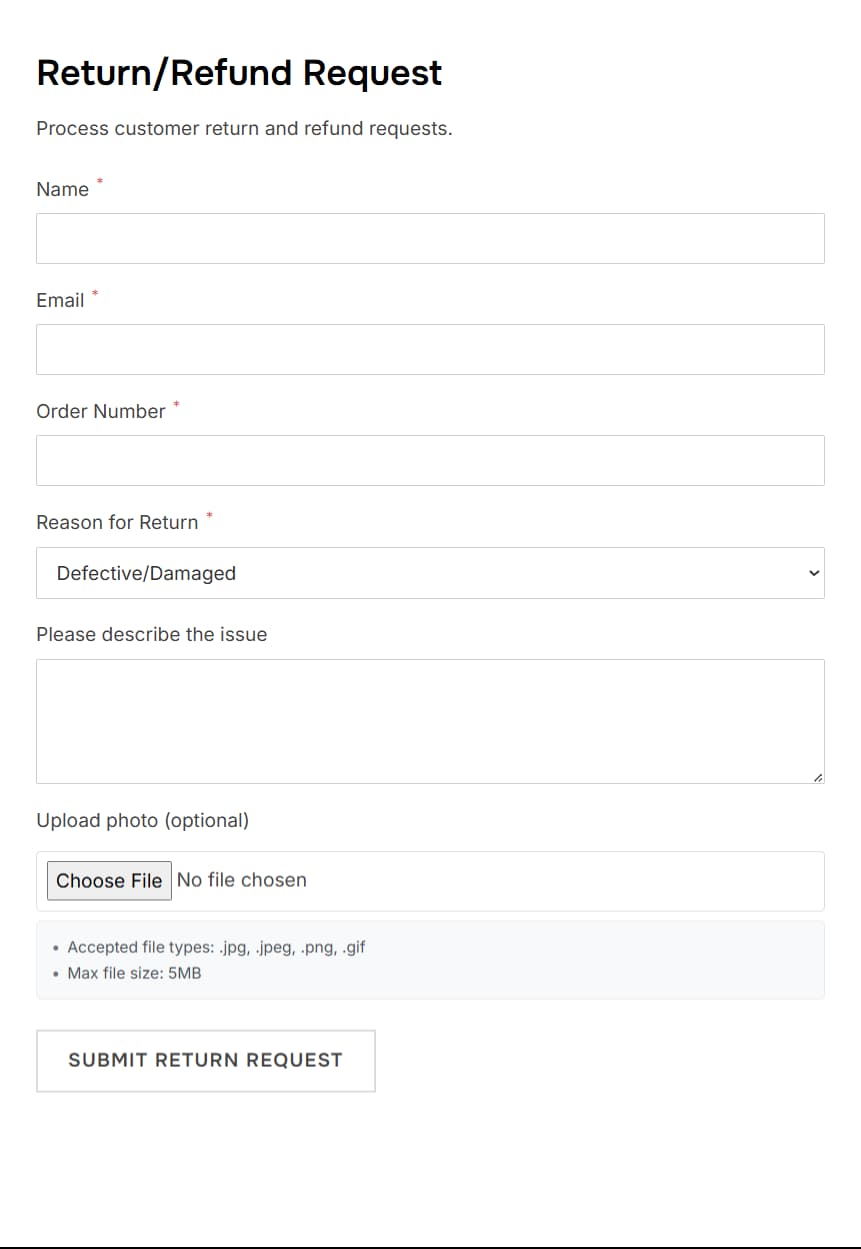
Task: Click the Name input field
Action: click(430, 238)
